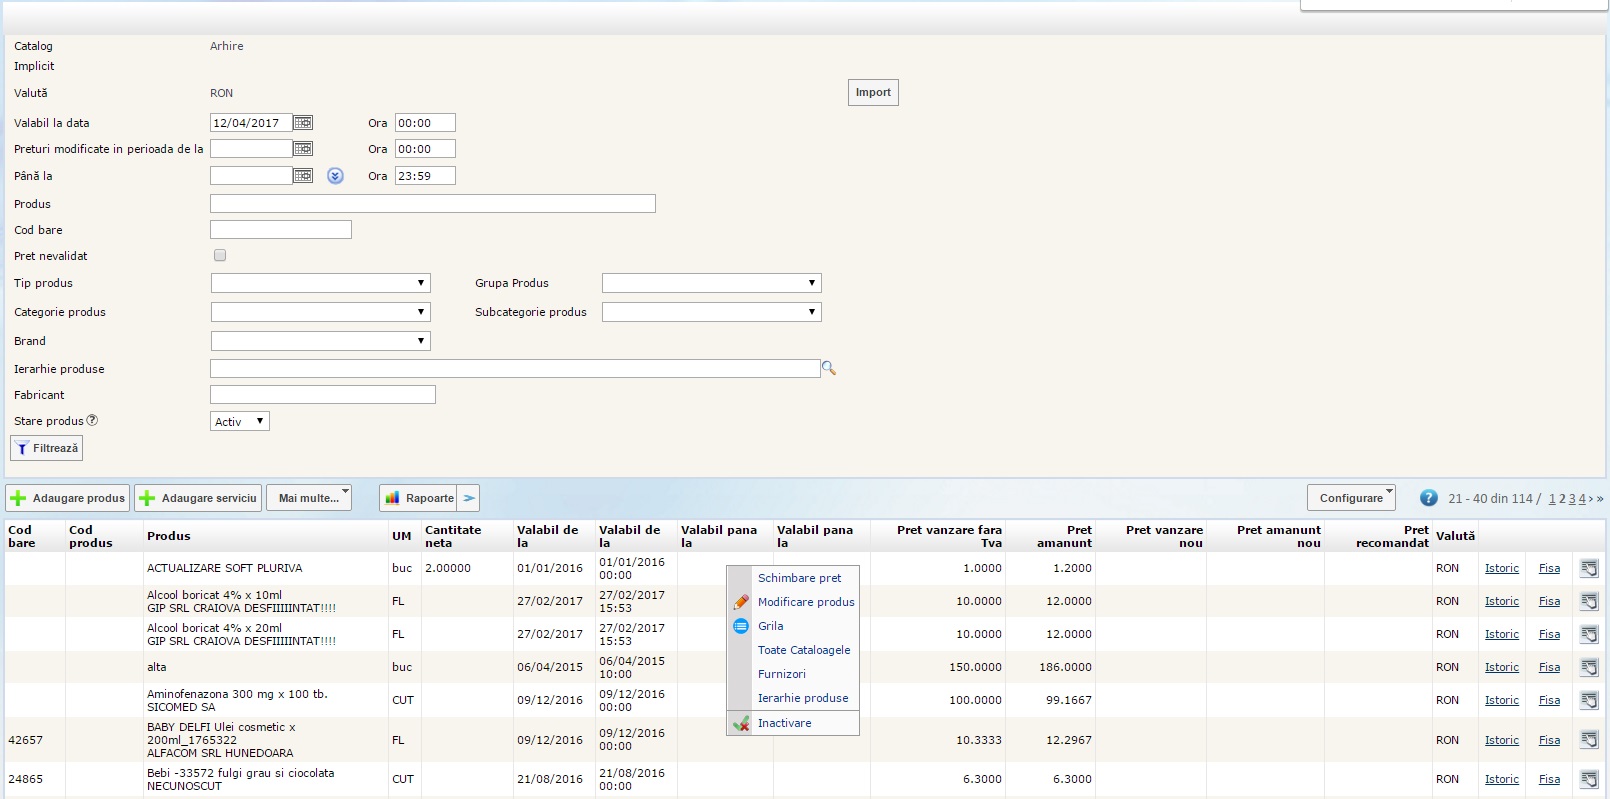1610x799 pixels.
Task: Choose Modificare produs from context menu
Action: (x=805, y=602)
